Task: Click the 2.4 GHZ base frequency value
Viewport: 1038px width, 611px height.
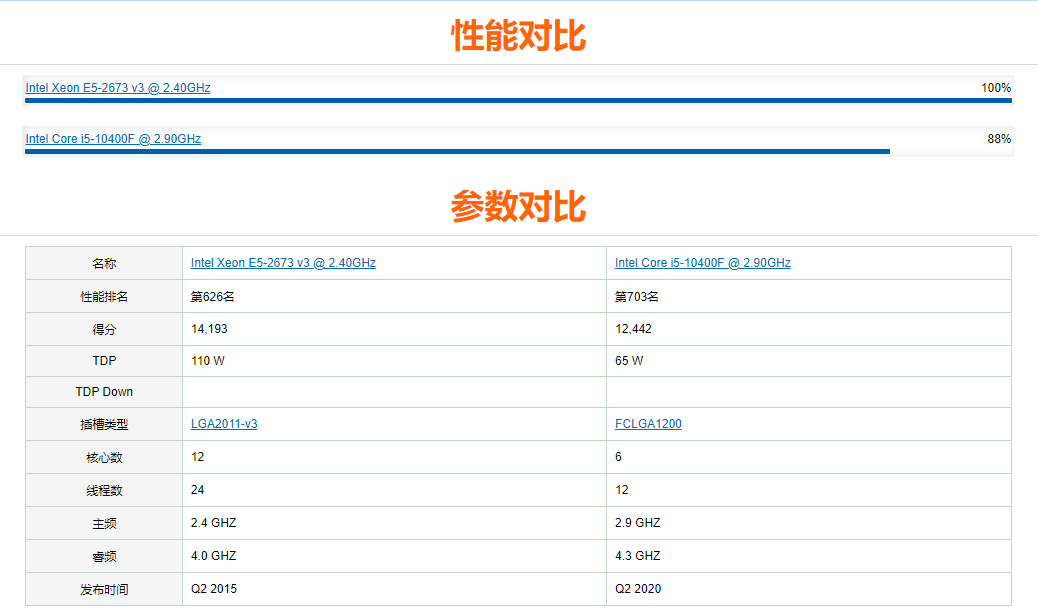Action: point(213,523)
